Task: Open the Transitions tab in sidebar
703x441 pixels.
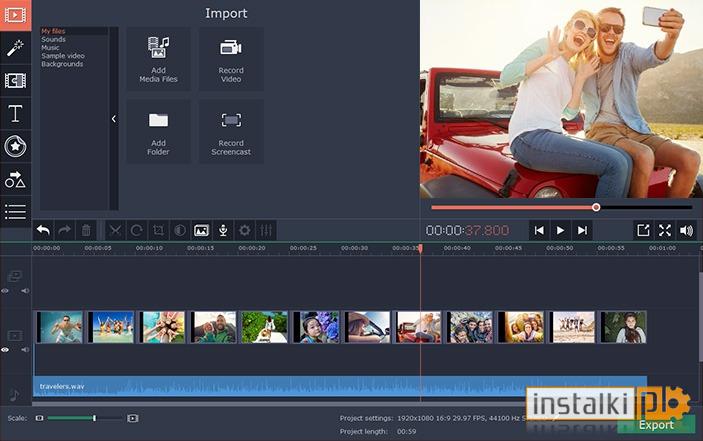Action: [15, 81]
